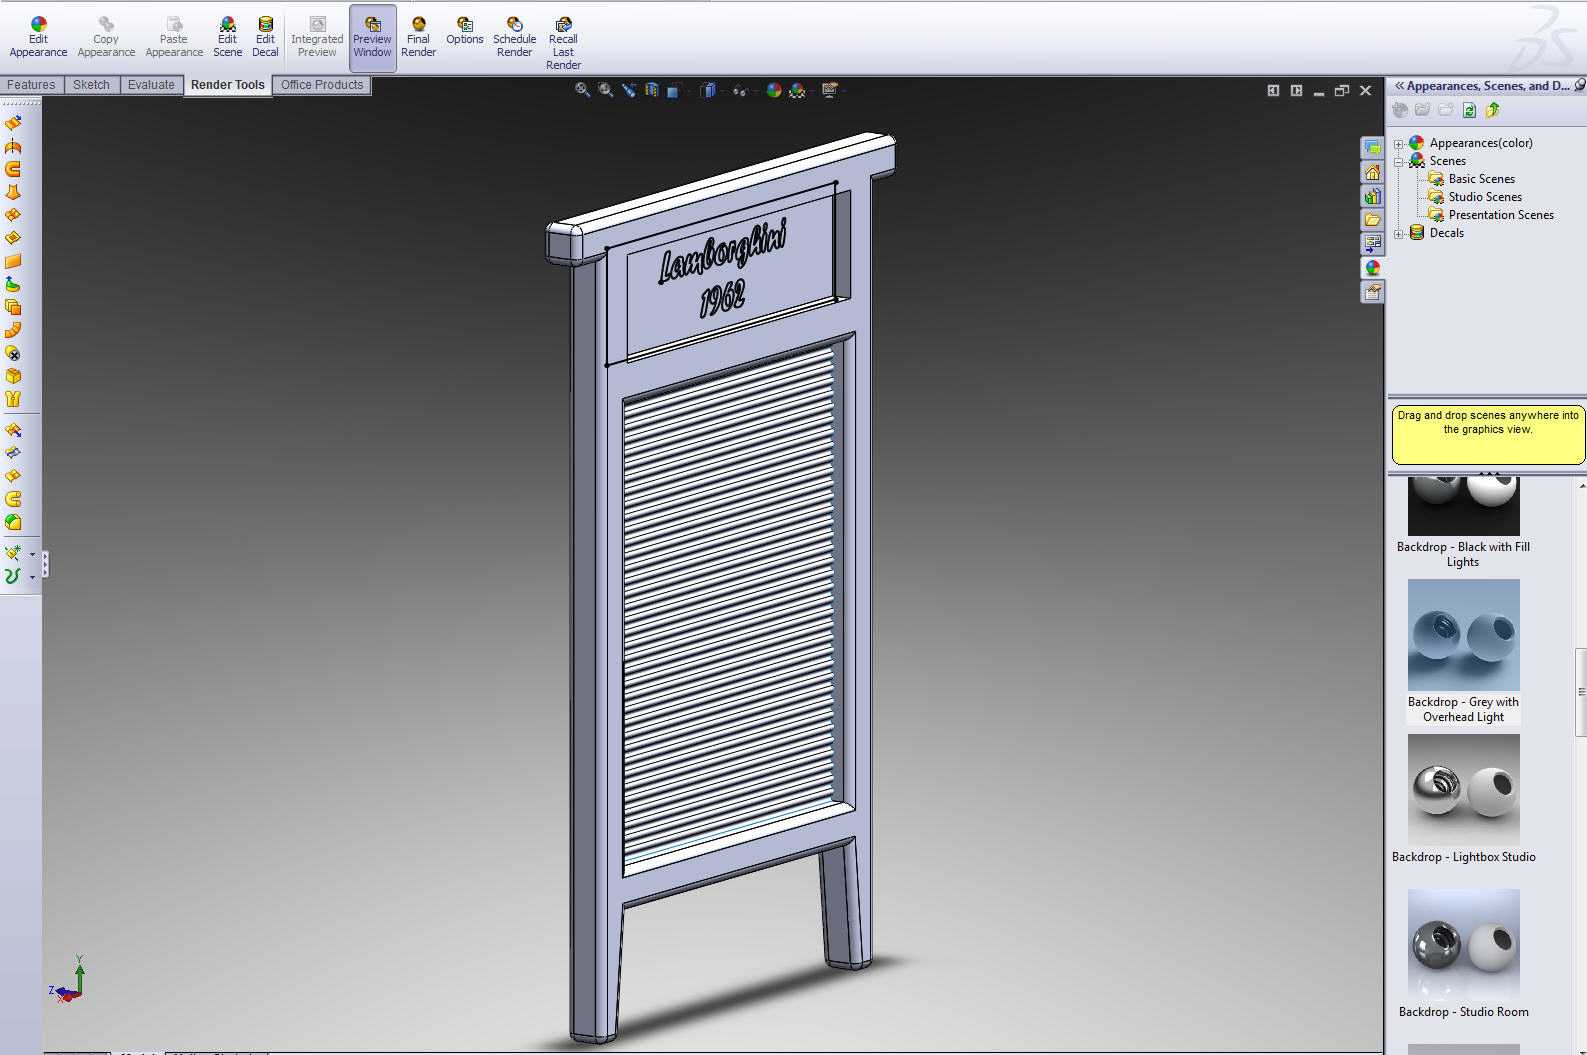
Task: Open render Options
Action: click(x=465, y=31)
